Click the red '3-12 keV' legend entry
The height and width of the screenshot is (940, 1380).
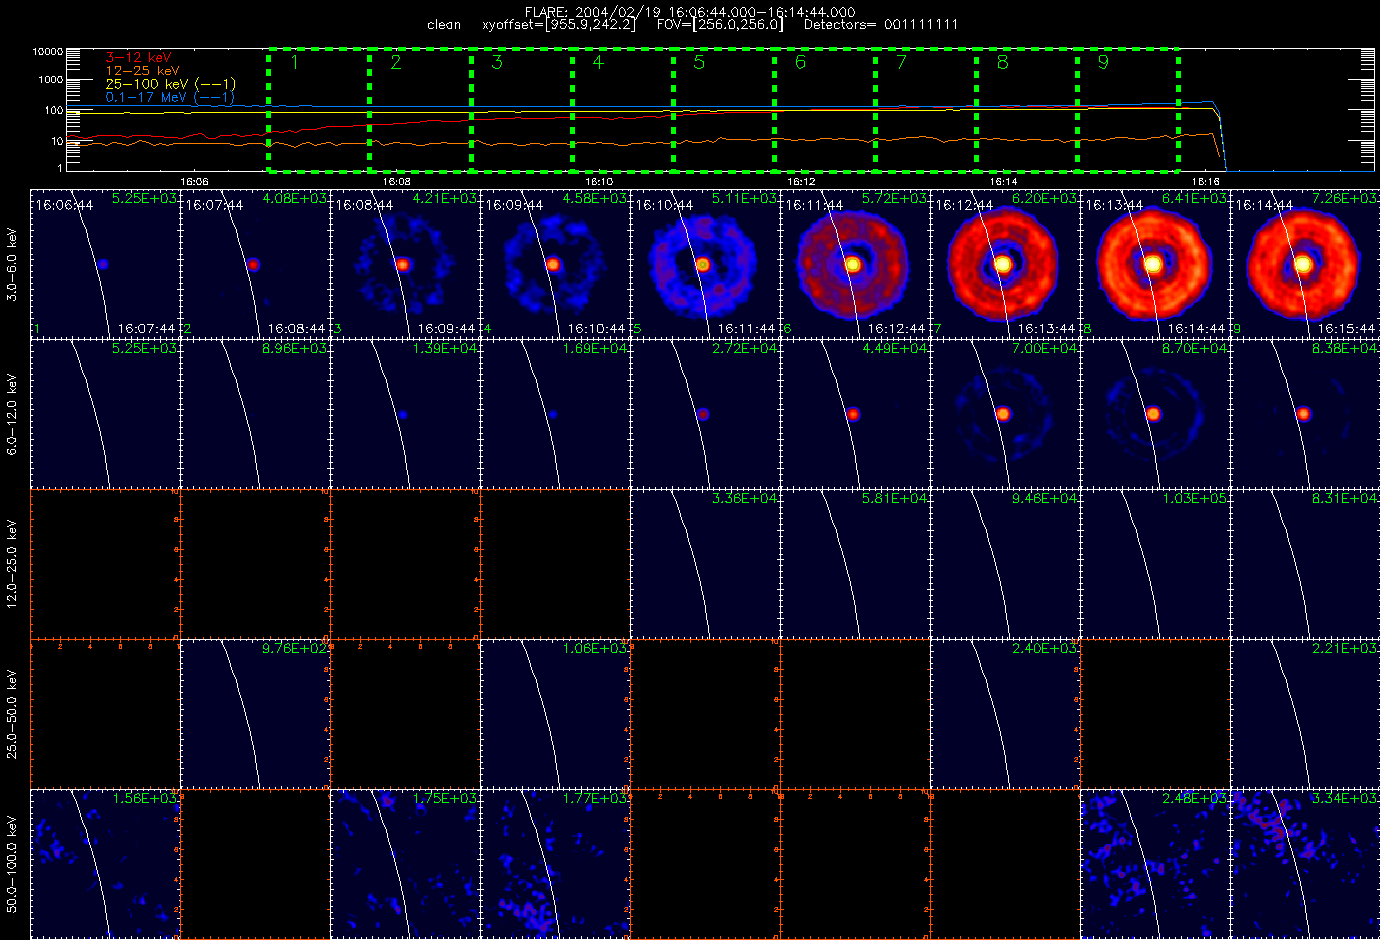pyautogui.click(x=139, y=58)
